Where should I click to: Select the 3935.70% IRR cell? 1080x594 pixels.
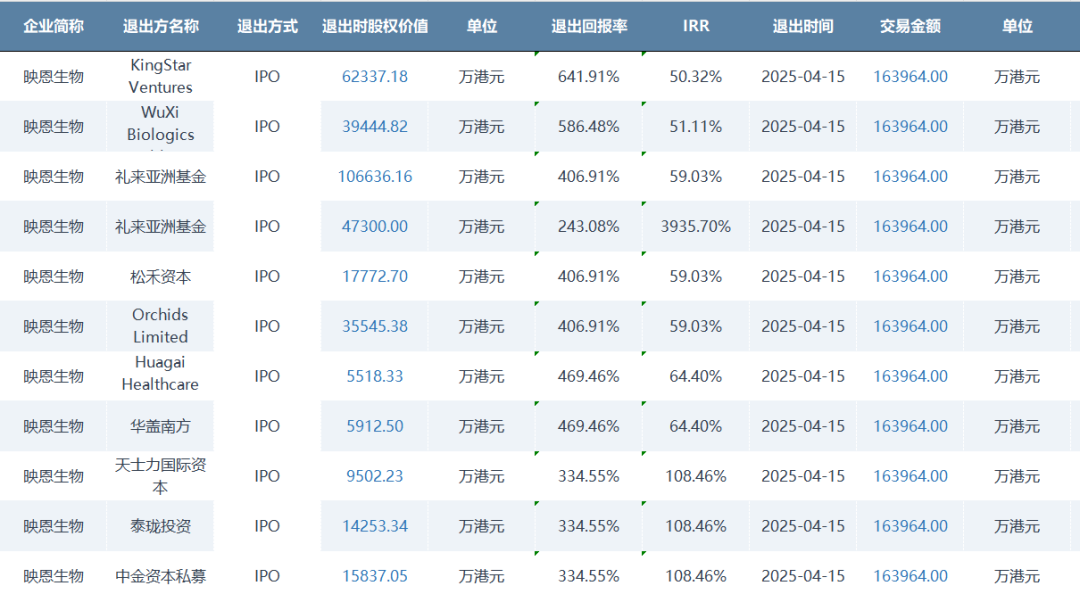[x=696, y=227]
